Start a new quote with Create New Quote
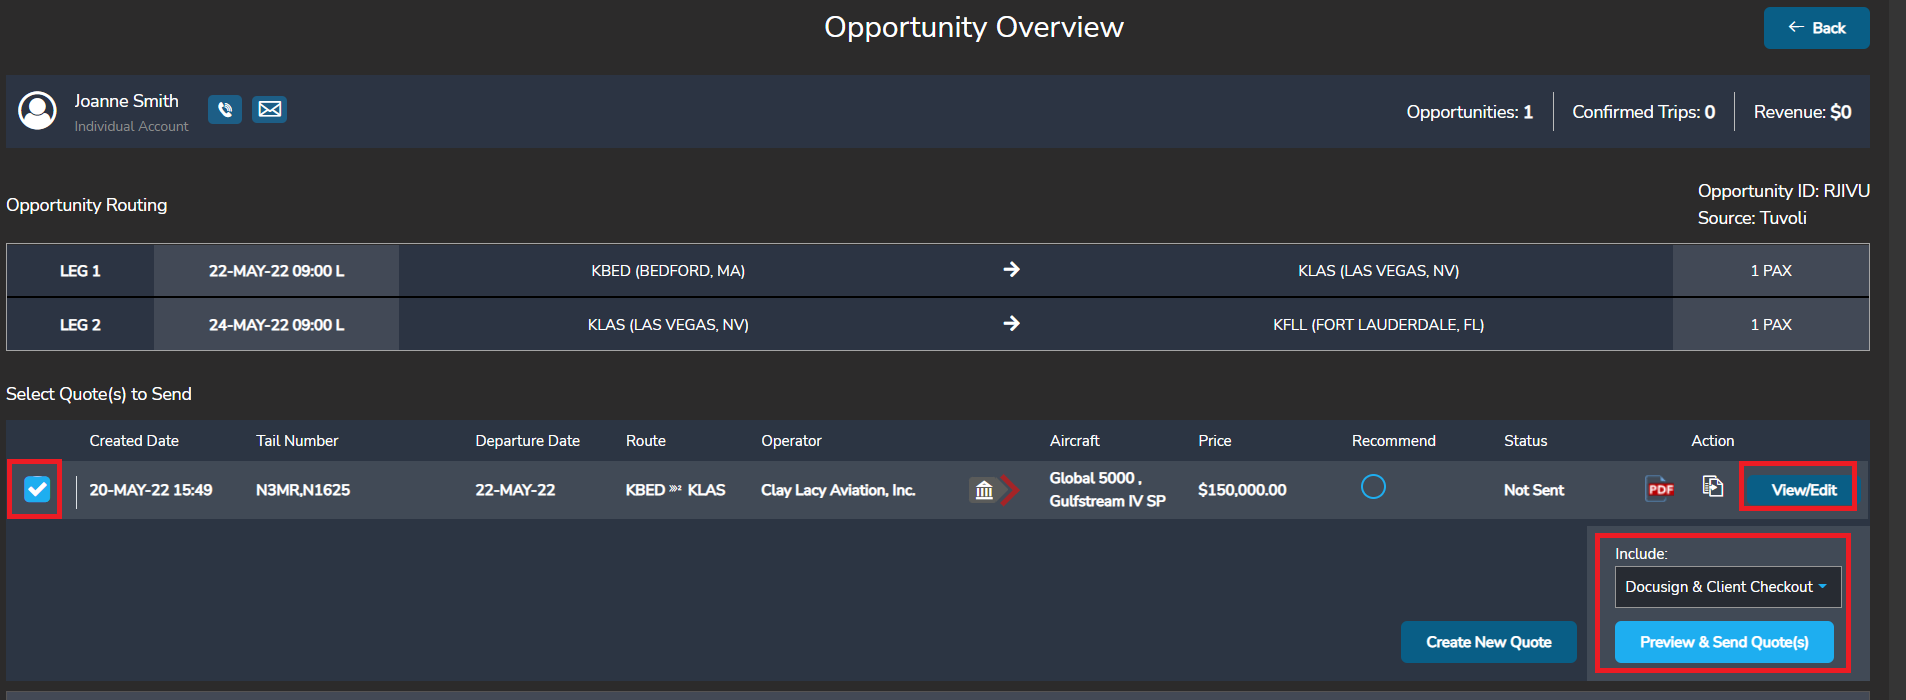Screen dimensions: 1906x700 click(1488, 642)
